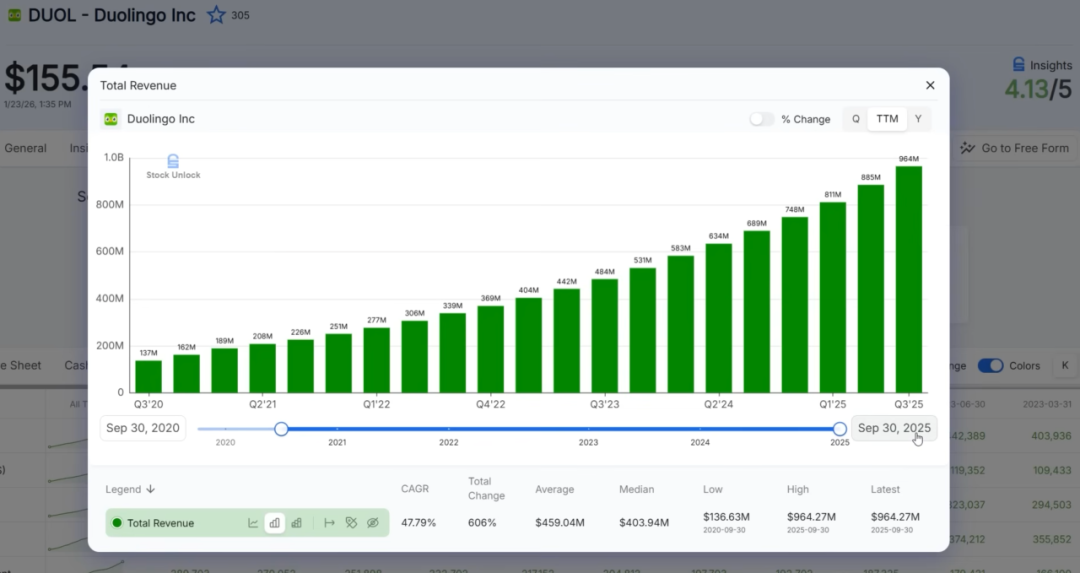Viewport: 1080px width, 573px height.
Task: Click the arrow-from-line icon in legend row
Action: click(329, 523)
